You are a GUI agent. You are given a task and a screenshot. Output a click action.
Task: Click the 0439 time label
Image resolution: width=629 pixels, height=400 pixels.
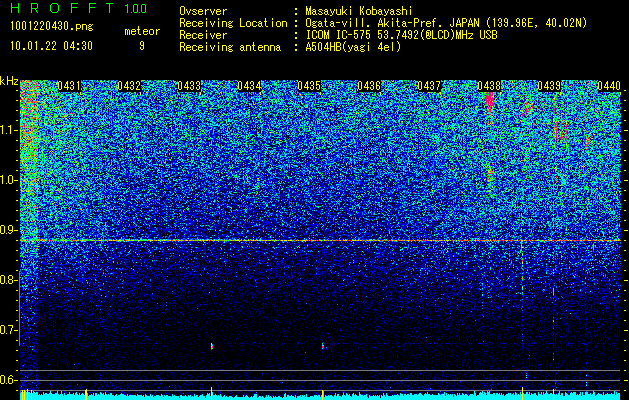click(549, 86)
